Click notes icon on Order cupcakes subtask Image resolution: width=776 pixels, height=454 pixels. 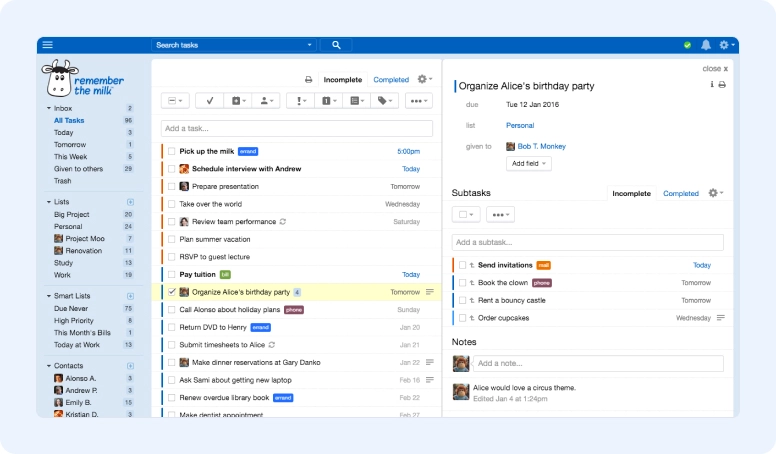(721, 318)
